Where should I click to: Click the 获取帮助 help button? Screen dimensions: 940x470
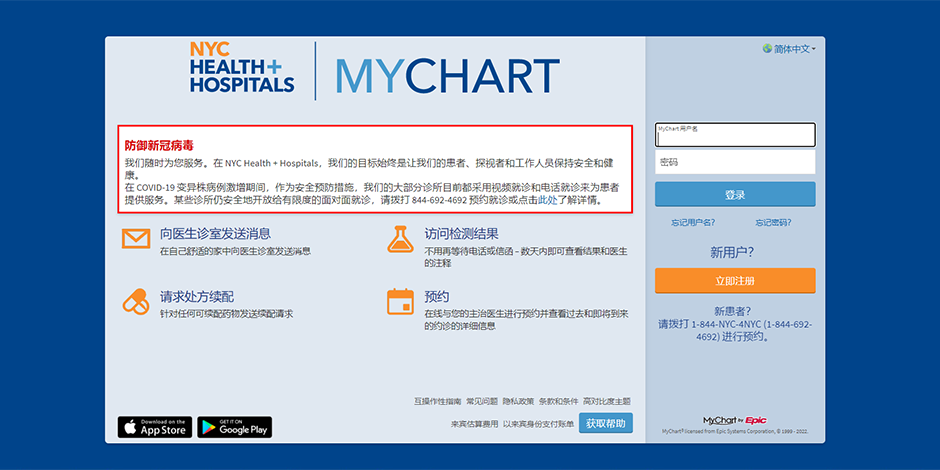point(605,424)
